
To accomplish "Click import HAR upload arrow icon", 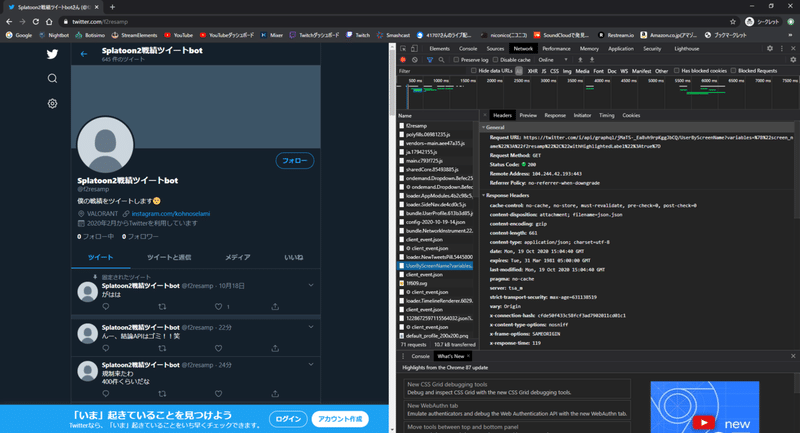I will (580, 60).
